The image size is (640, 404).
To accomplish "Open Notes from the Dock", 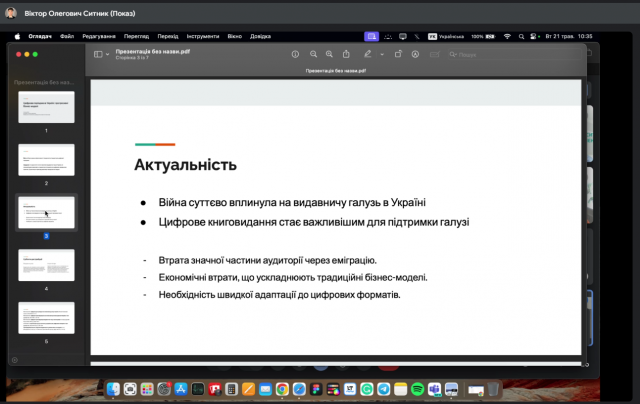I will [400, 389].
